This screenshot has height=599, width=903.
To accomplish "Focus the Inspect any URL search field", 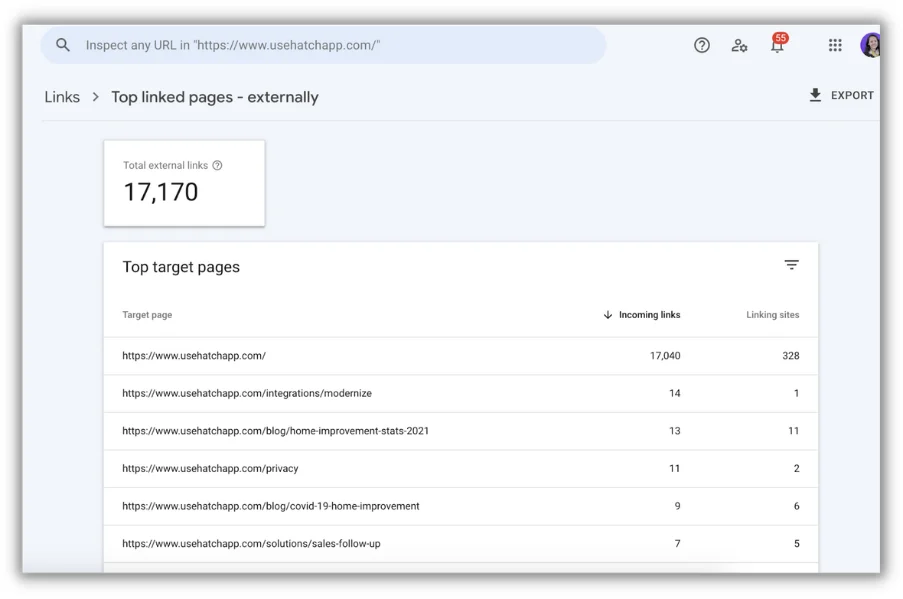I will pyautogui.click(x=323, y=45).
